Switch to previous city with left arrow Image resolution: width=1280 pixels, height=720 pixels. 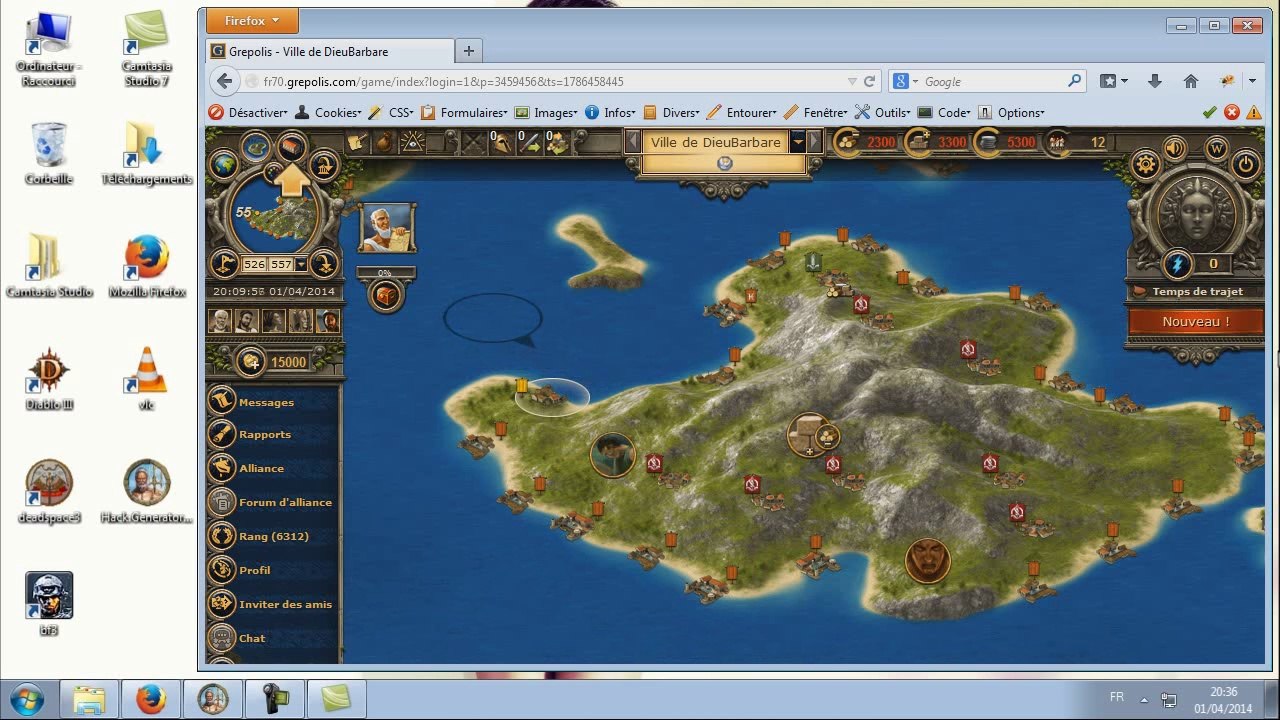pyautogui.click(x=632, y=142)
